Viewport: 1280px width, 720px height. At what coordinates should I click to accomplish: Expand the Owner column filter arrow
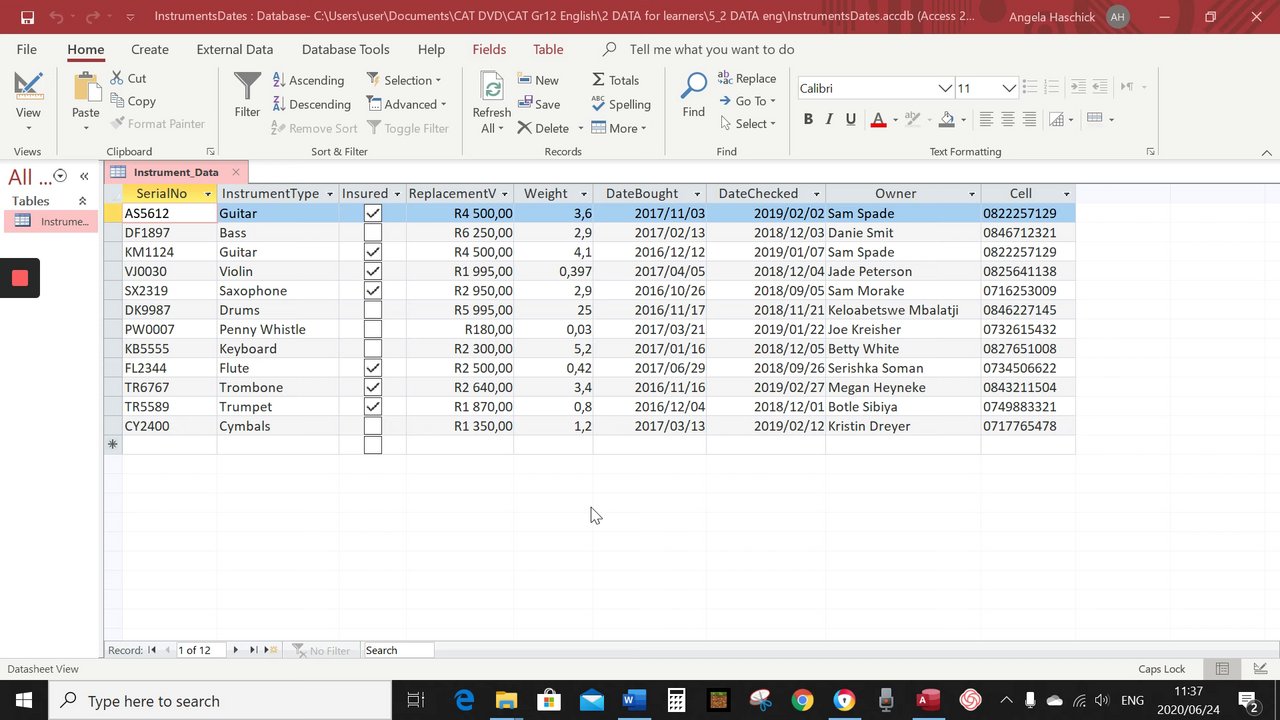(972, 194)
